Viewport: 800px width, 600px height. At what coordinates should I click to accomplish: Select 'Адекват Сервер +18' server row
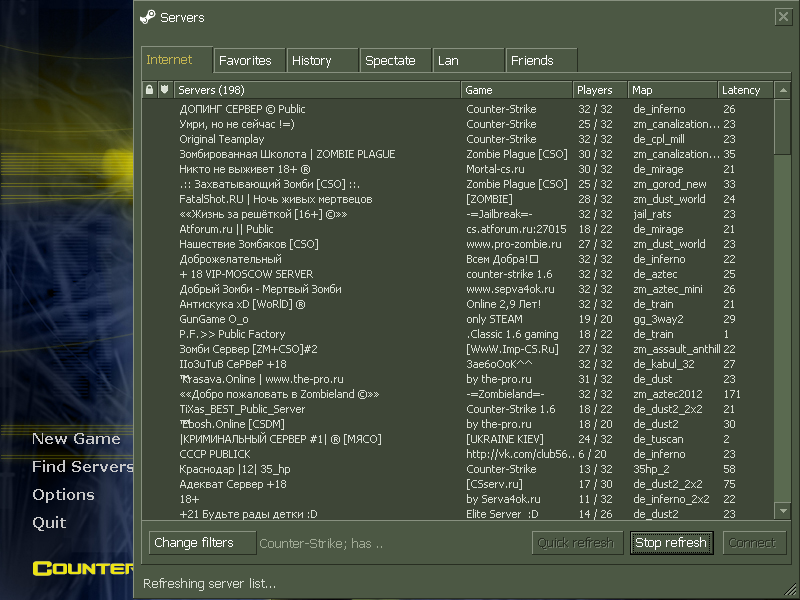[458, 484]
